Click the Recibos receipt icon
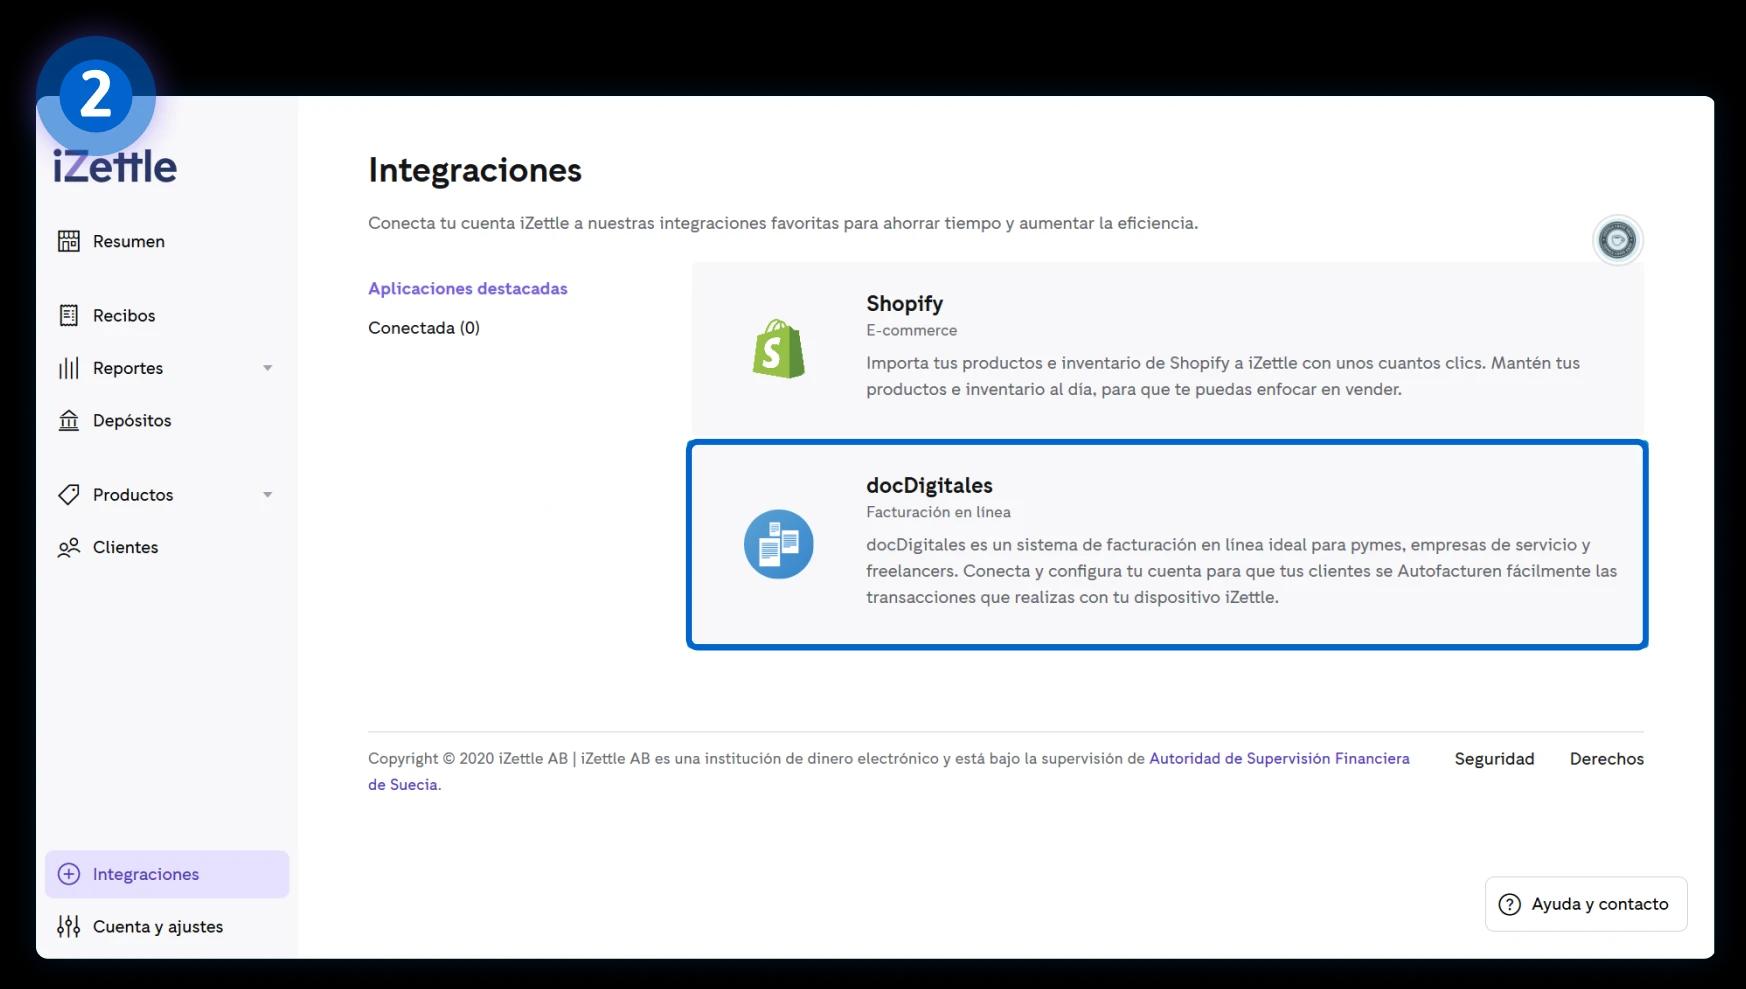 69,315
